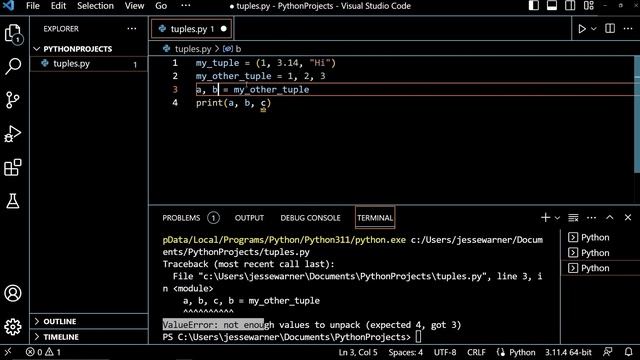
Task: Click the Run Python File play button
Action: click(582, 29)
